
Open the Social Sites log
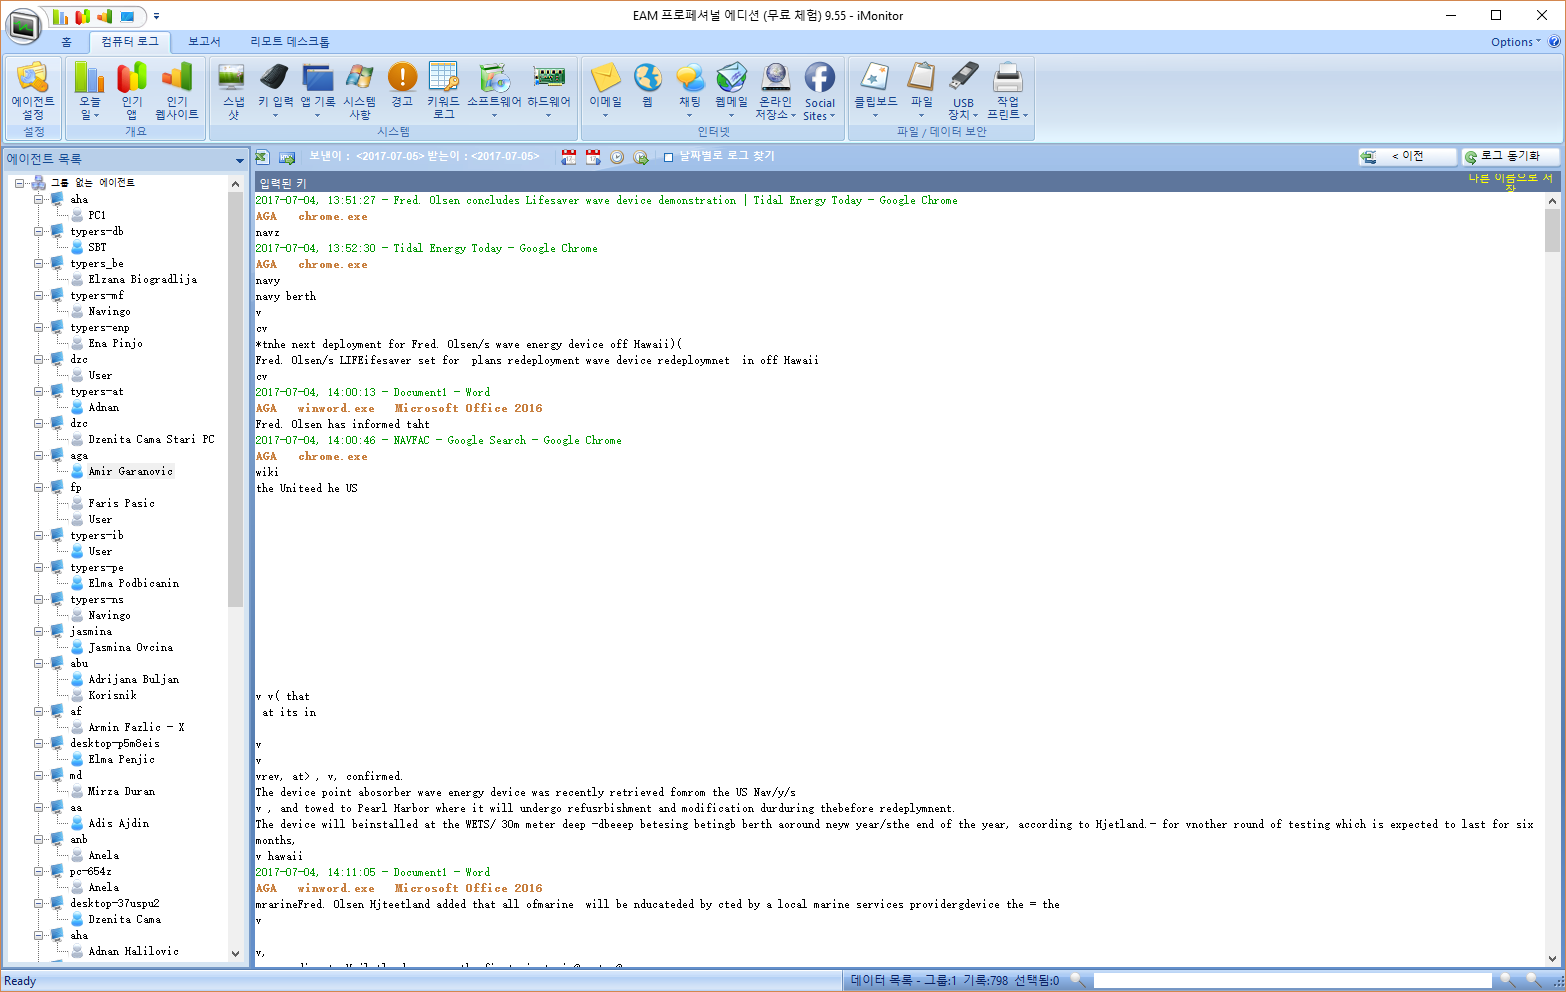[819, 92]
